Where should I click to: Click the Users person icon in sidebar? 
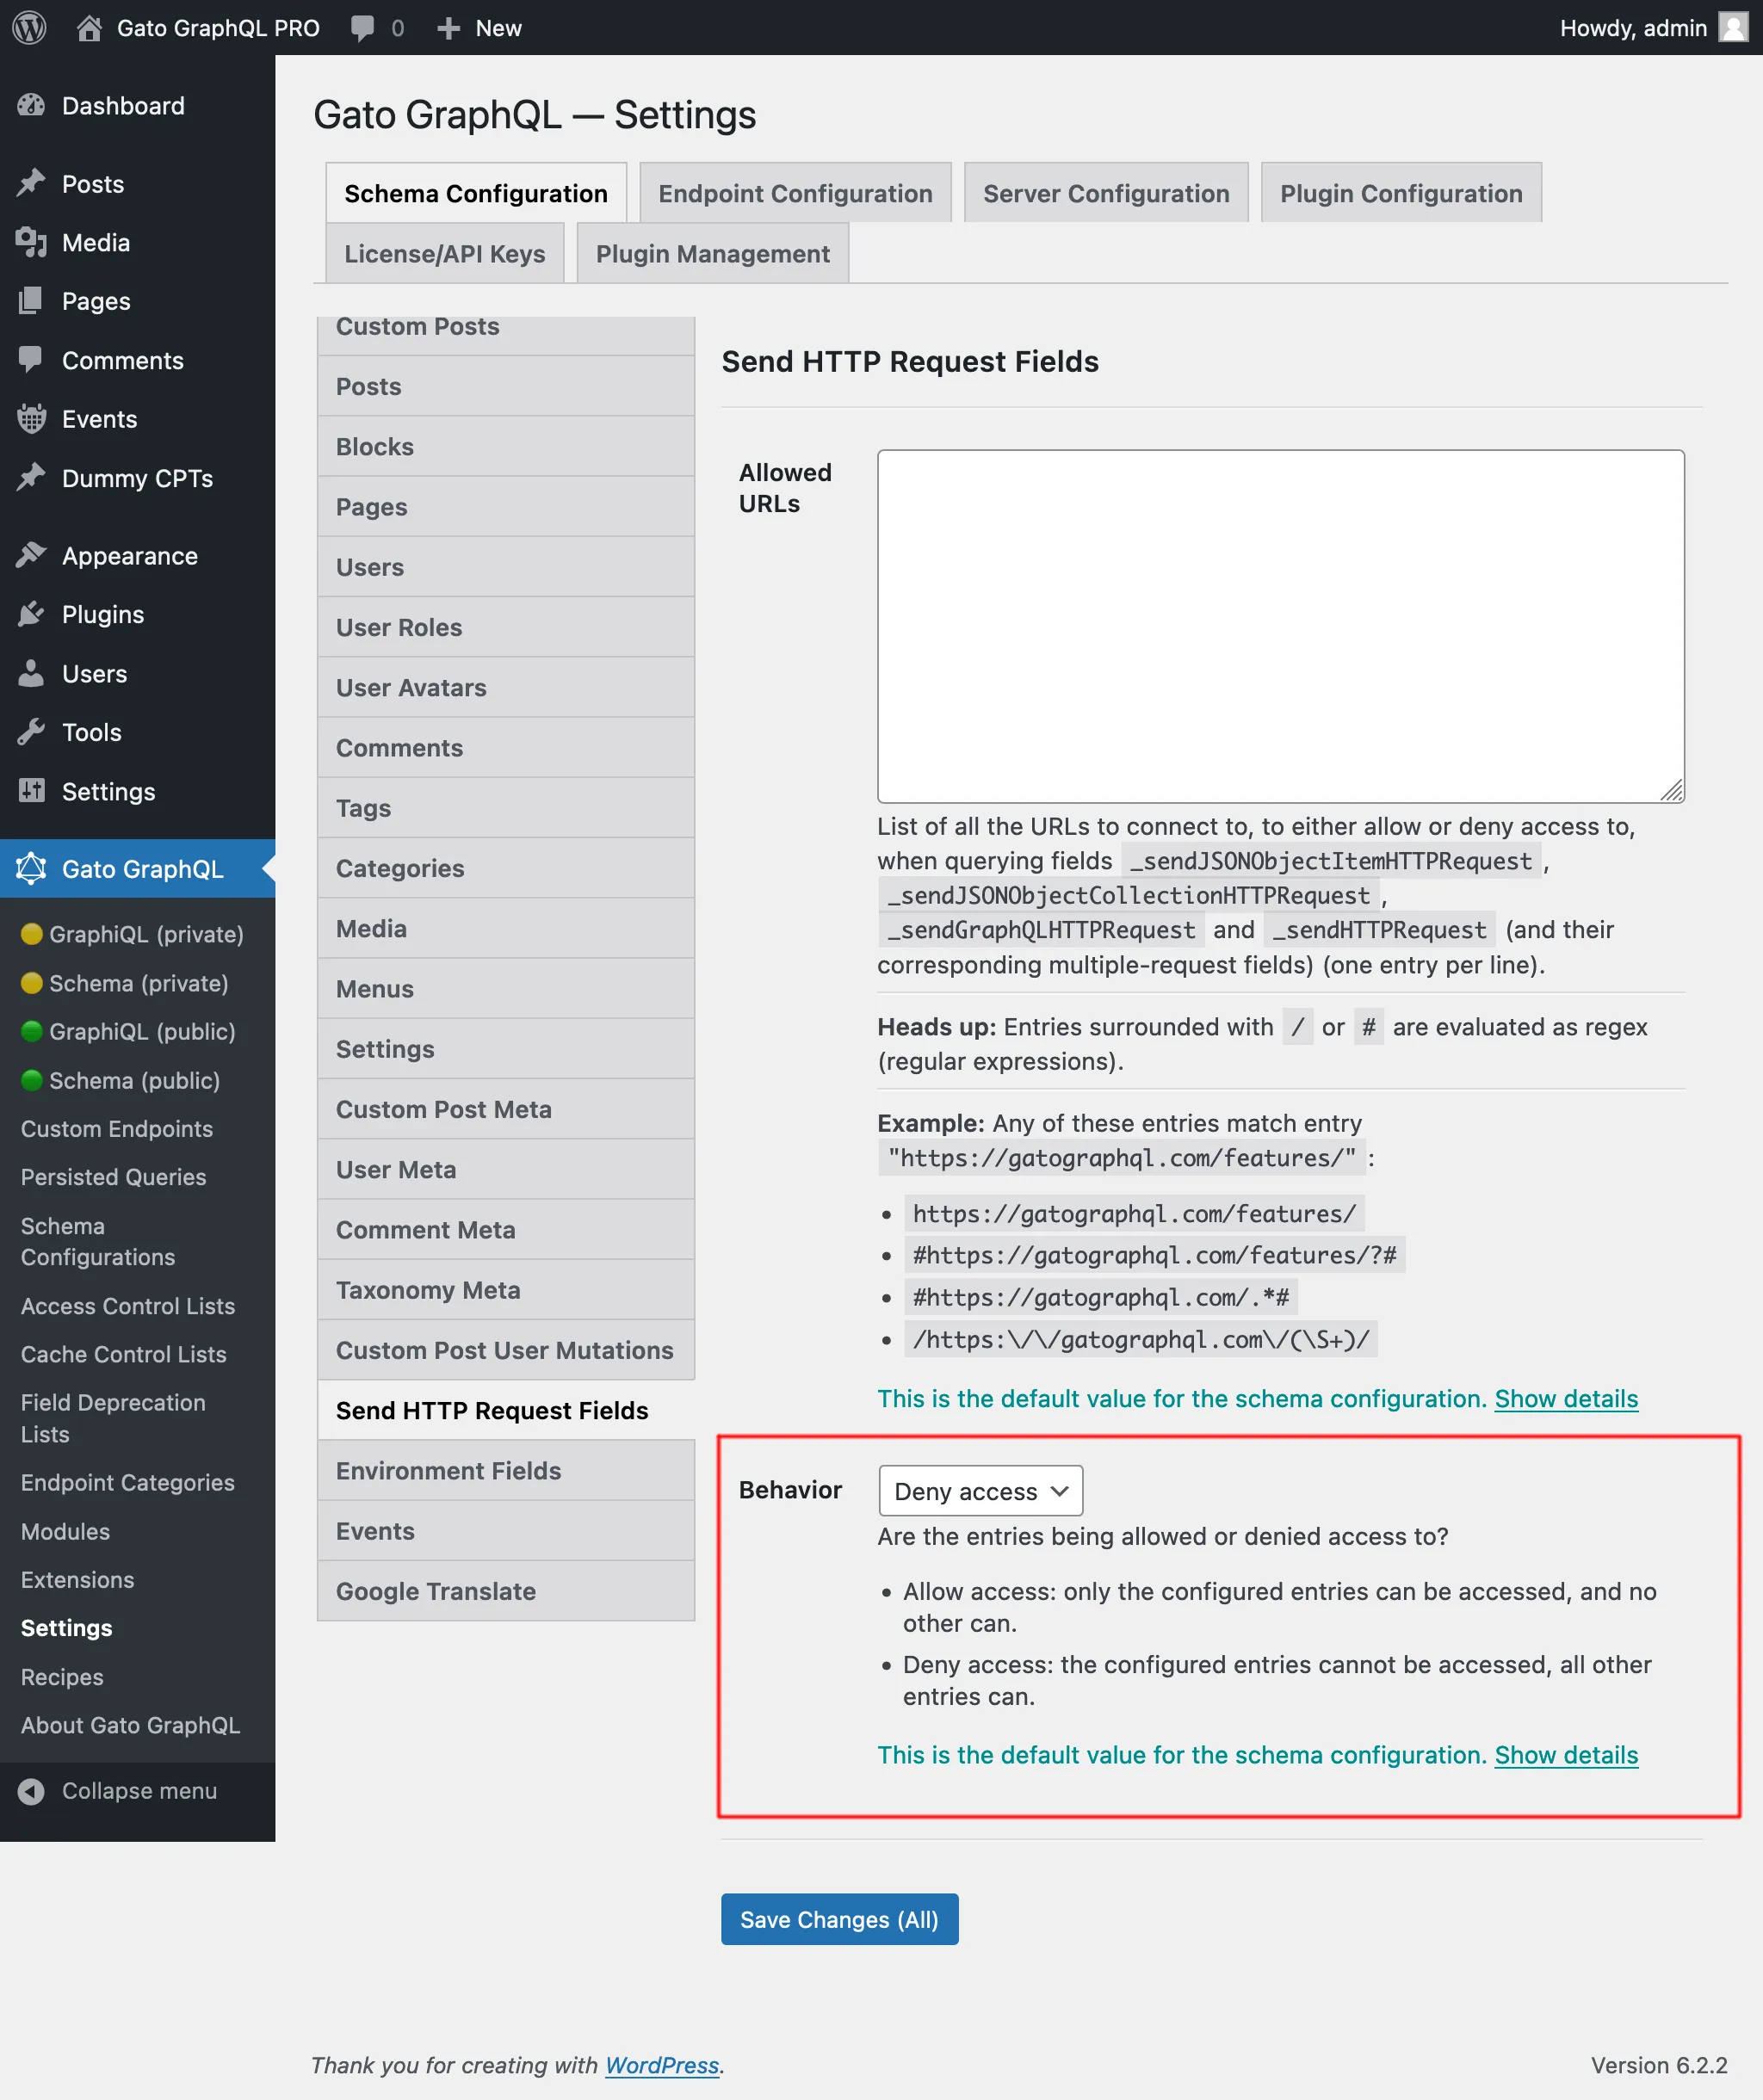pyautogui.click(x=31, y=673)
